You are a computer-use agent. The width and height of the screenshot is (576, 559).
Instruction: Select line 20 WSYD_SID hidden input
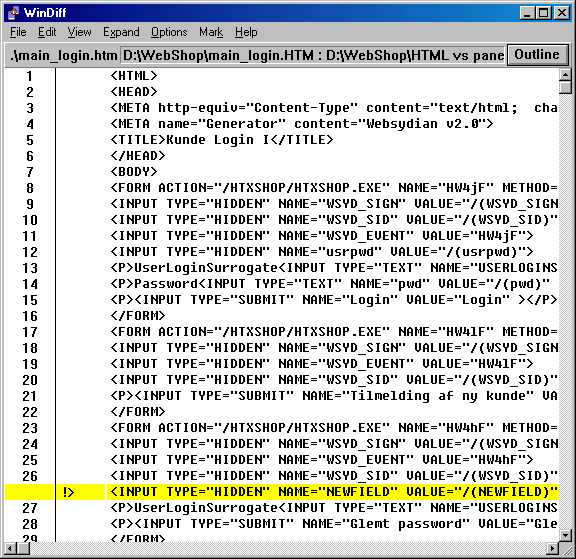point(334,380)
